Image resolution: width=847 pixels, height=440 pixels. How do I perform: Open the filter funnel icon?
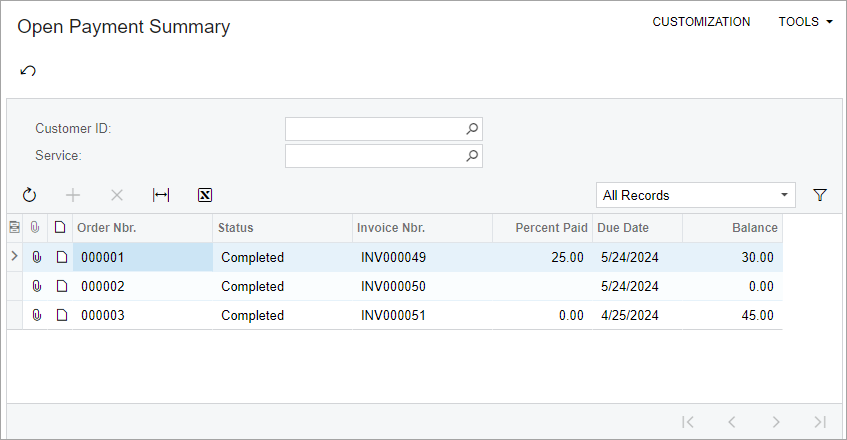click(x=820, y=195)
